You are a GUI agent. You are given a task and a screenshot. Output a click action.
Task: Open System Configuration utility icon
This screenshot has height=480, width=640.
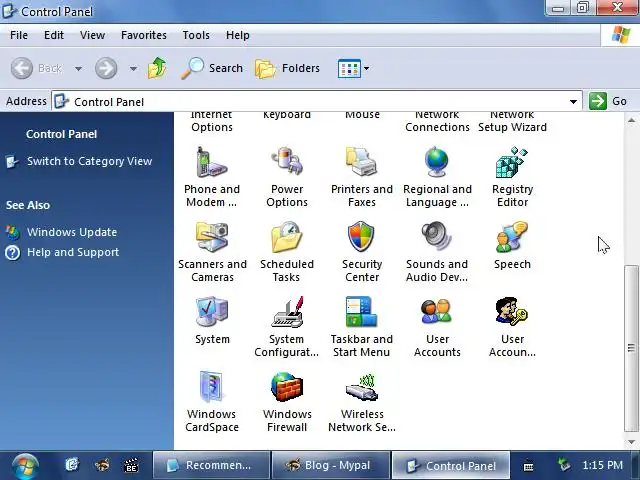(x=287, y=312)
